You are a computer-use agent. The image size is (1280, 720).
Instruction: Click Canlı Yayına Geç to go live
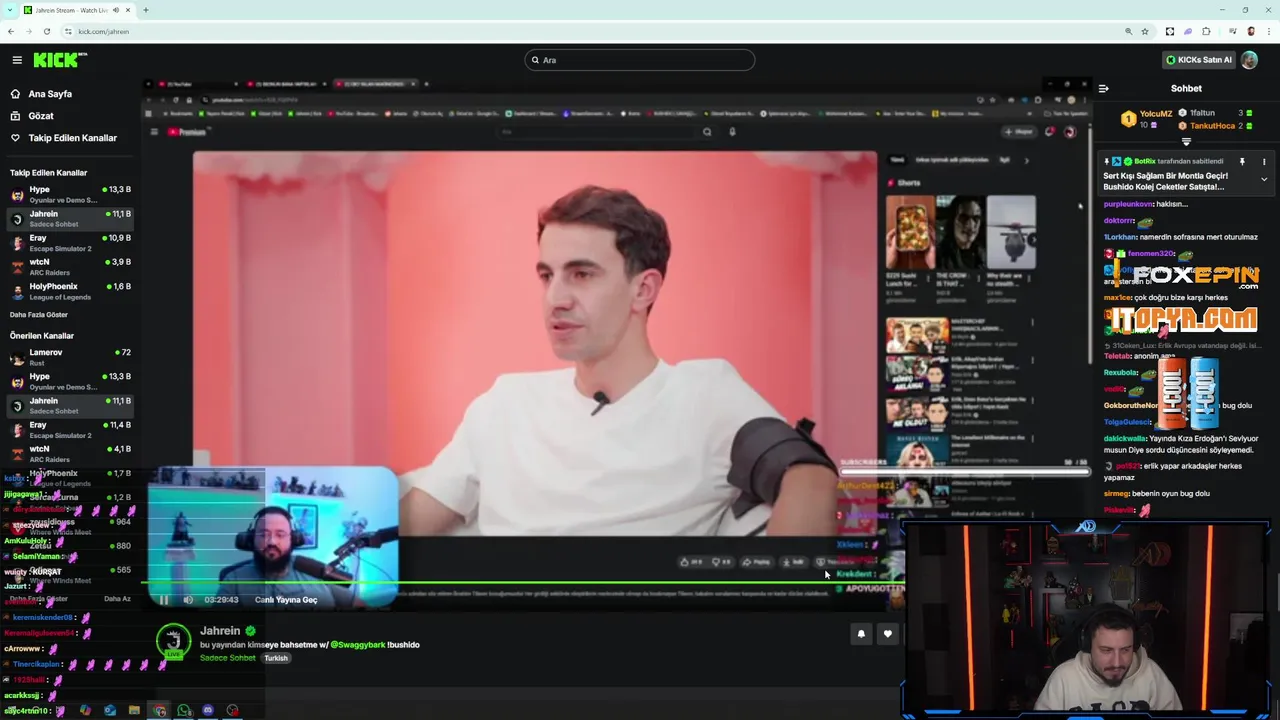[286, 600]
